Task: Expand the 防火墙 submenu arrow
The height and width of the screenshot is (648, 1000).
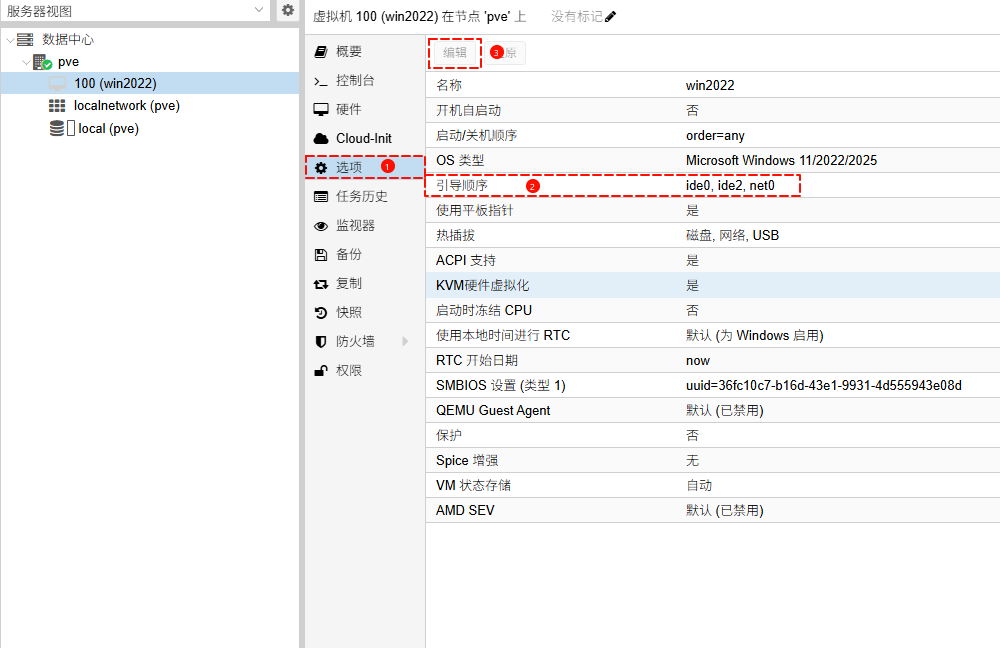Action: 405,341
